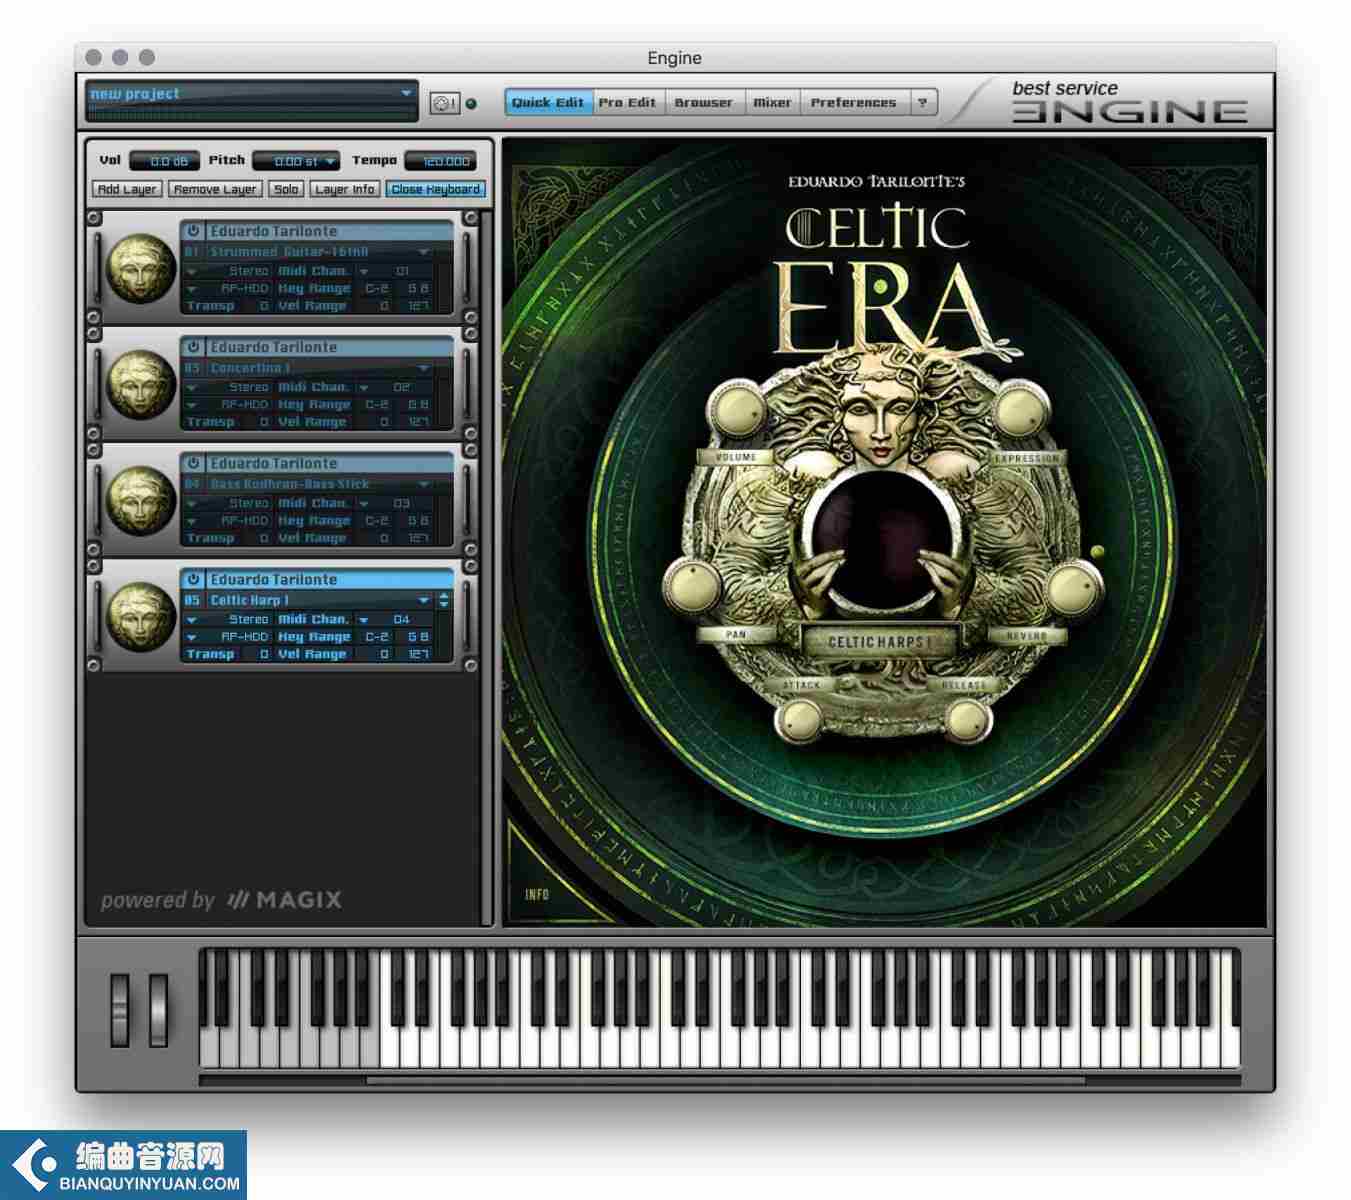Click the Celtic Harp I layer face icon
1351x1200 pixels.
pos(141,616)
